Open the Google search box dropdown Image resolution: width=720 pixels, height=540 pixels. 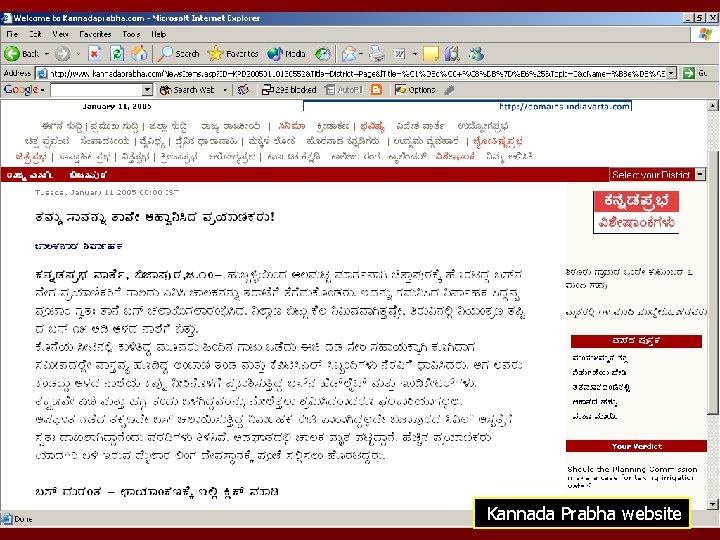147,90
